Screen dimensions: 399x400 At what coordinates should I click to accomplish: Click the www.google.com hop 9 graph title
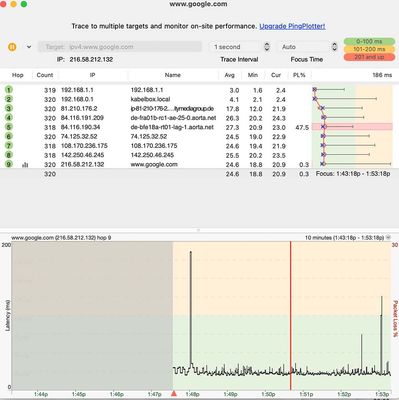[x=61, y=238]
